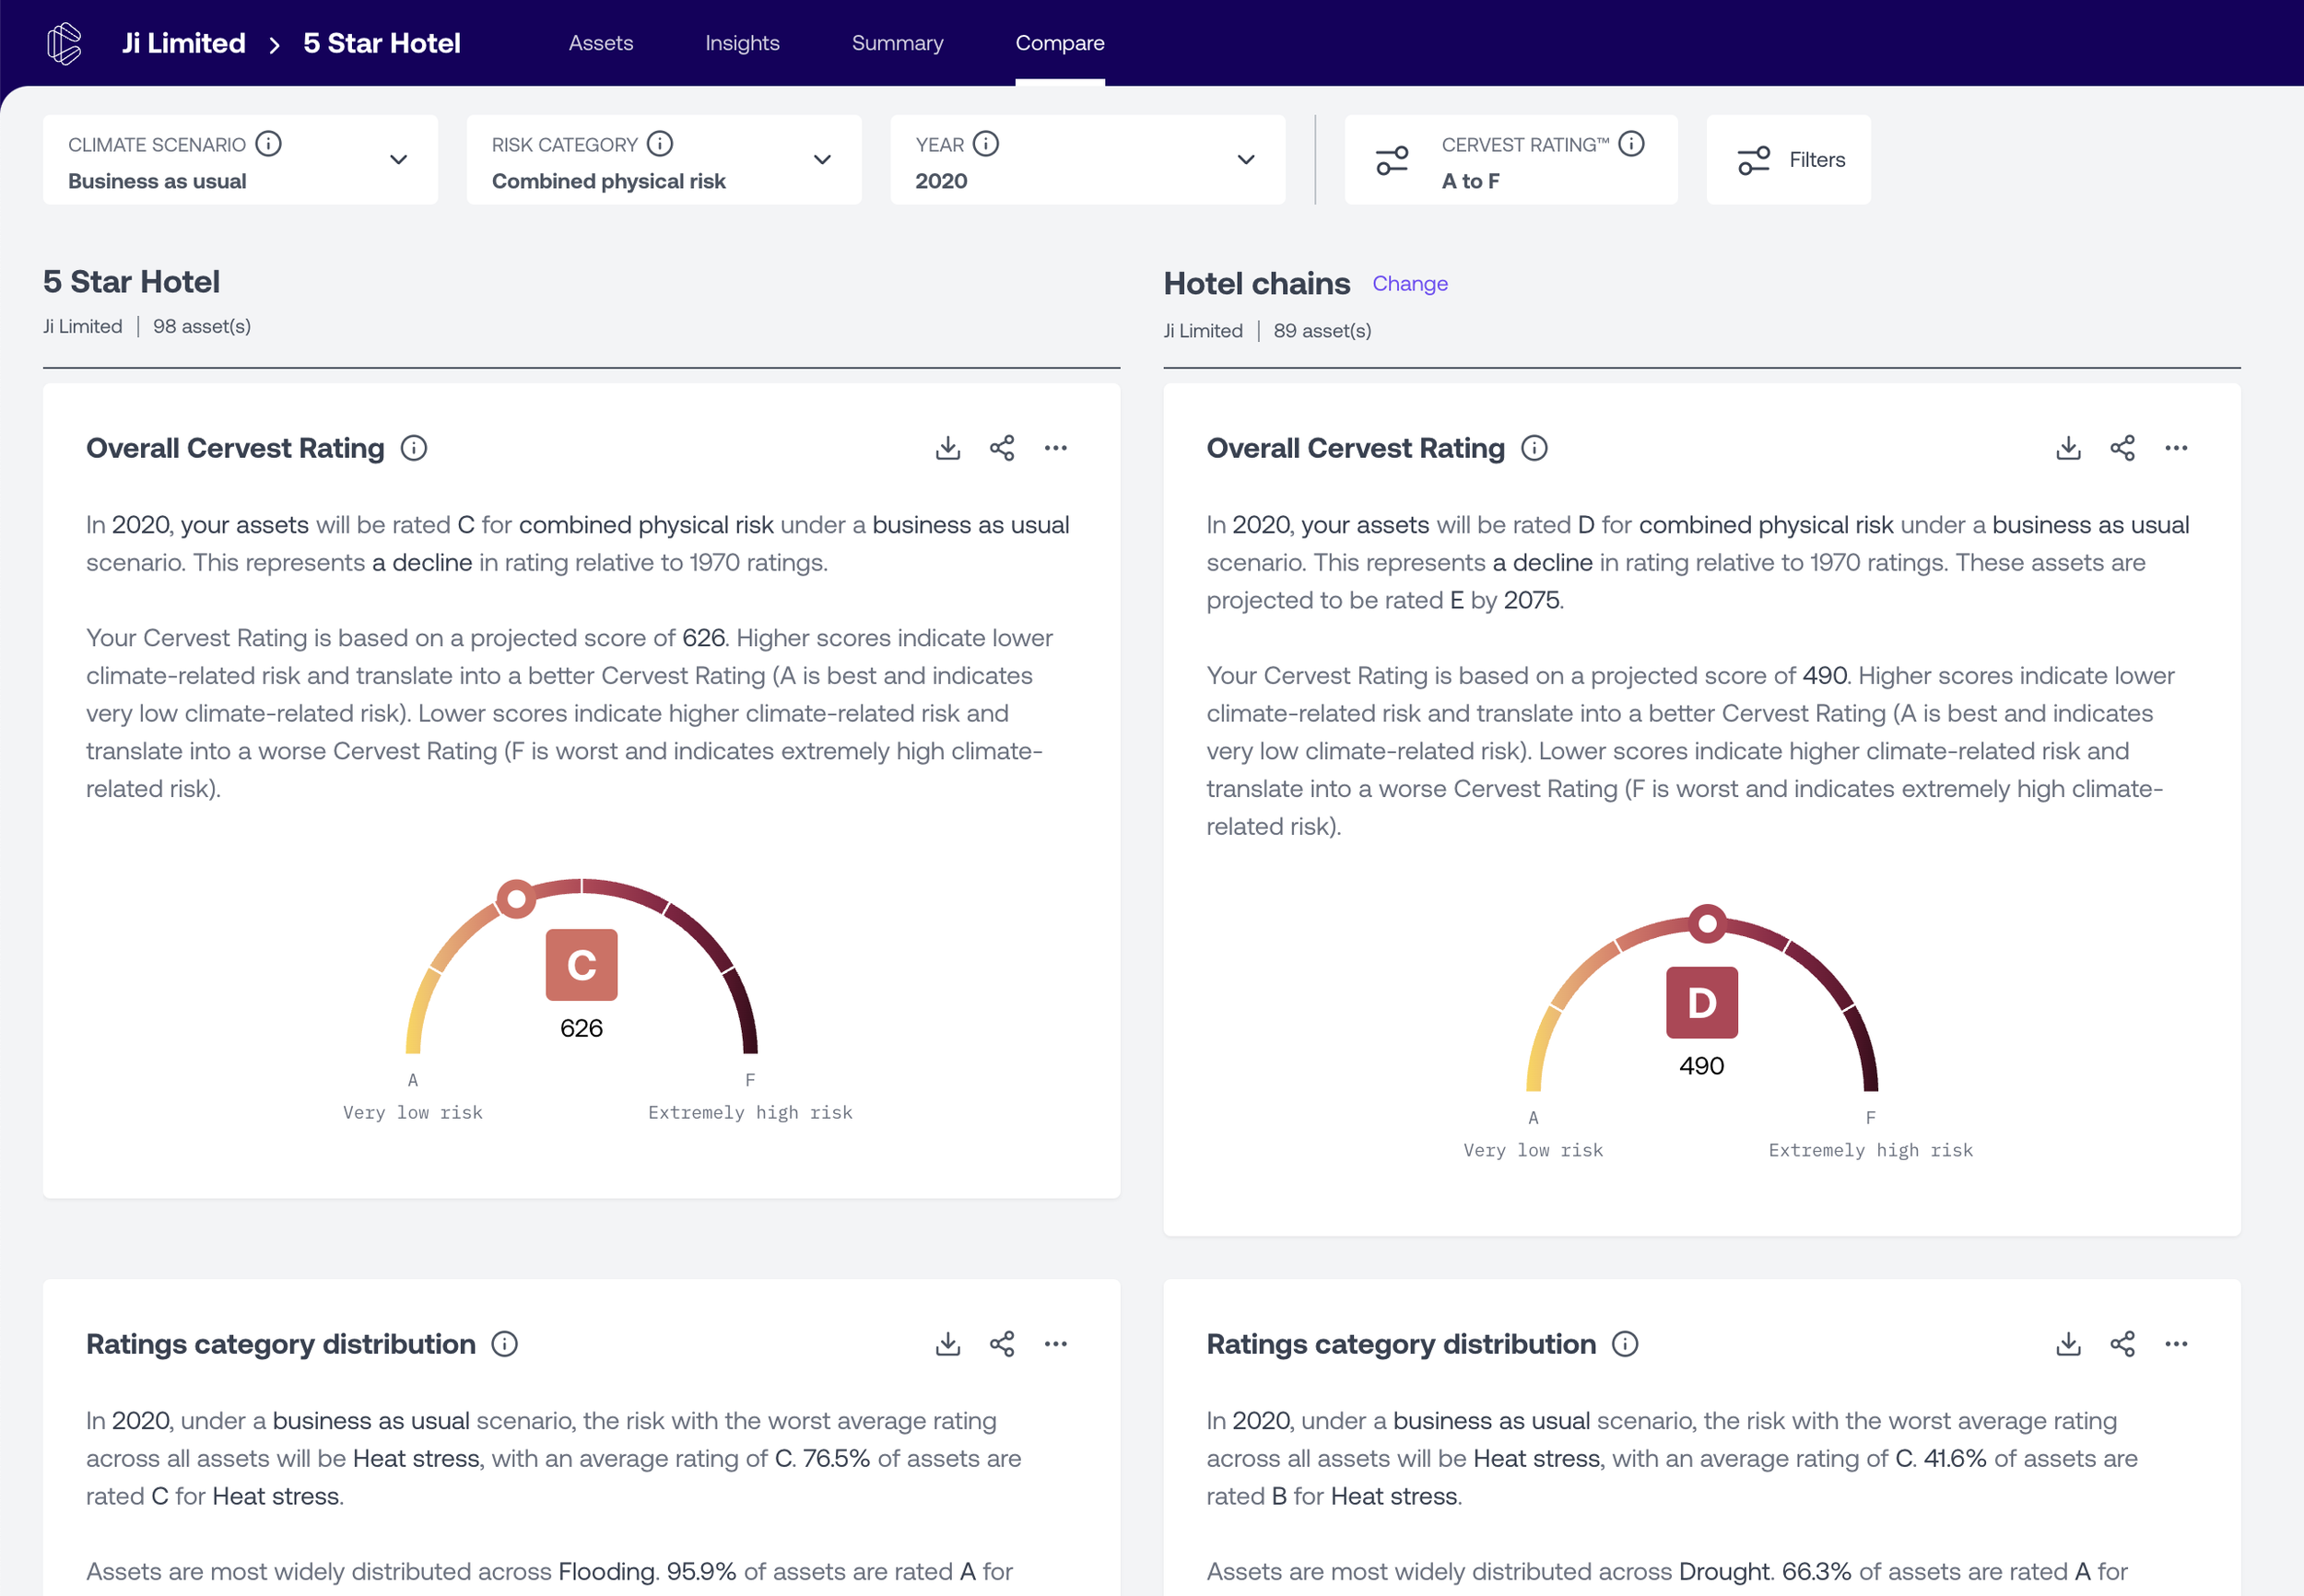Viewport: 2304px width, 1596px height.
Task: Open the Risk Category dropdown
Action: 664,160
